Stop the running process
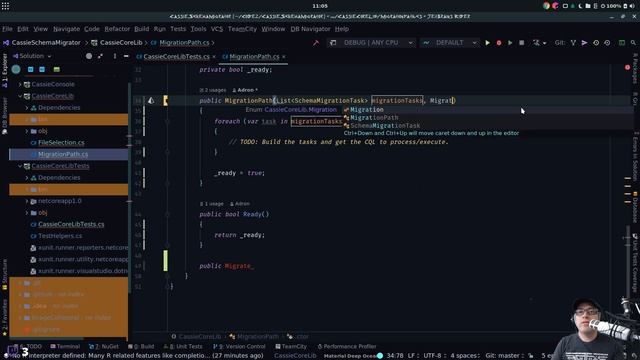Viewport: 640px width, 360px height. (522, 42)
